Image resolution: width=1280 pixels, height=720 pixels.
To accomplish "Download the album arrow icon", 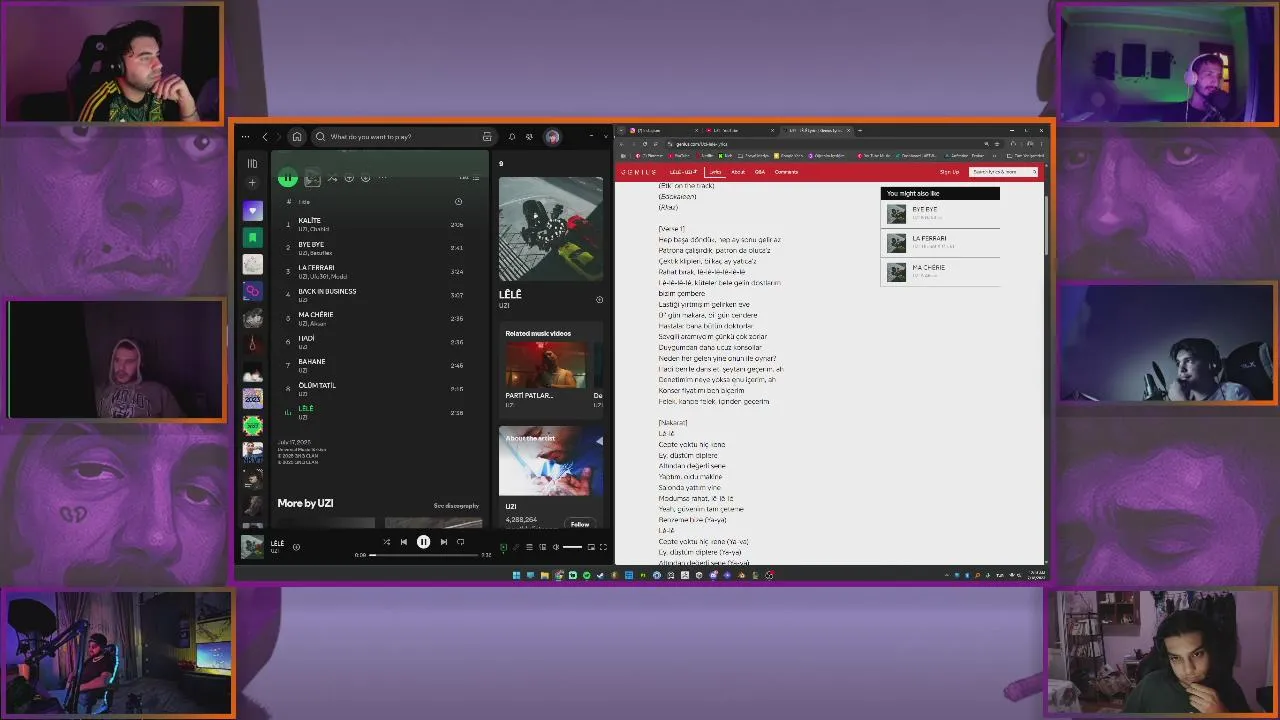I will pos(365,178).
